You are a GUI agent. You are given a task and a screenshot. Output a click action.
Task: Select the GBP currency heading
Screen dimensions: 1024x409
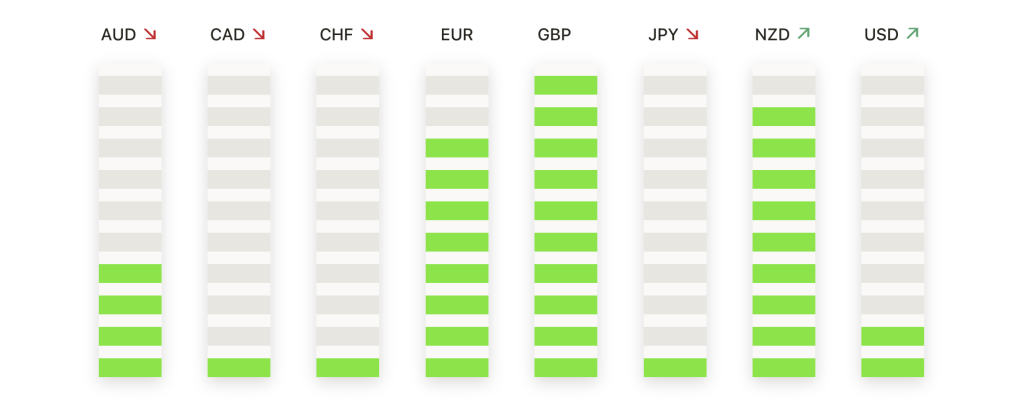pos(554,35)
